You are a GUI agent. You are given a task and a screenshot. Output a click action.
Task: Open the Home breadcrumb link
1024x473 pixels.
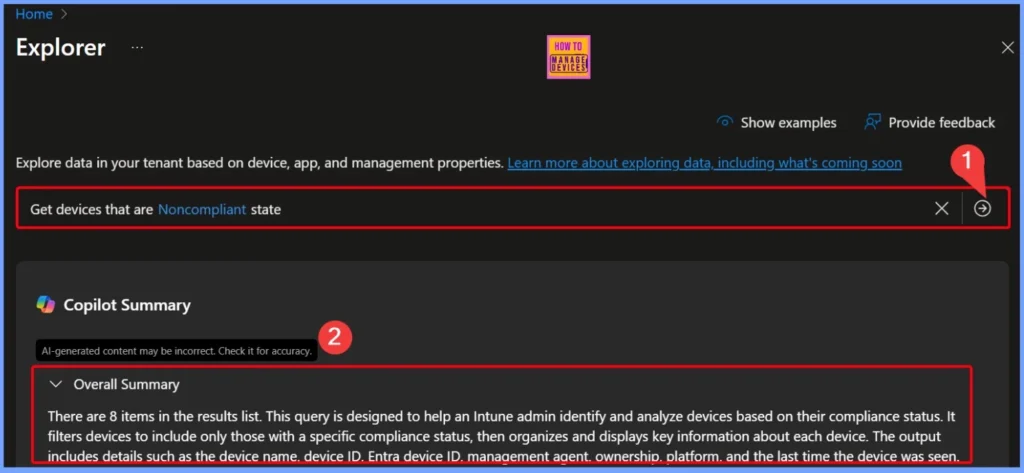coord(34,14)
